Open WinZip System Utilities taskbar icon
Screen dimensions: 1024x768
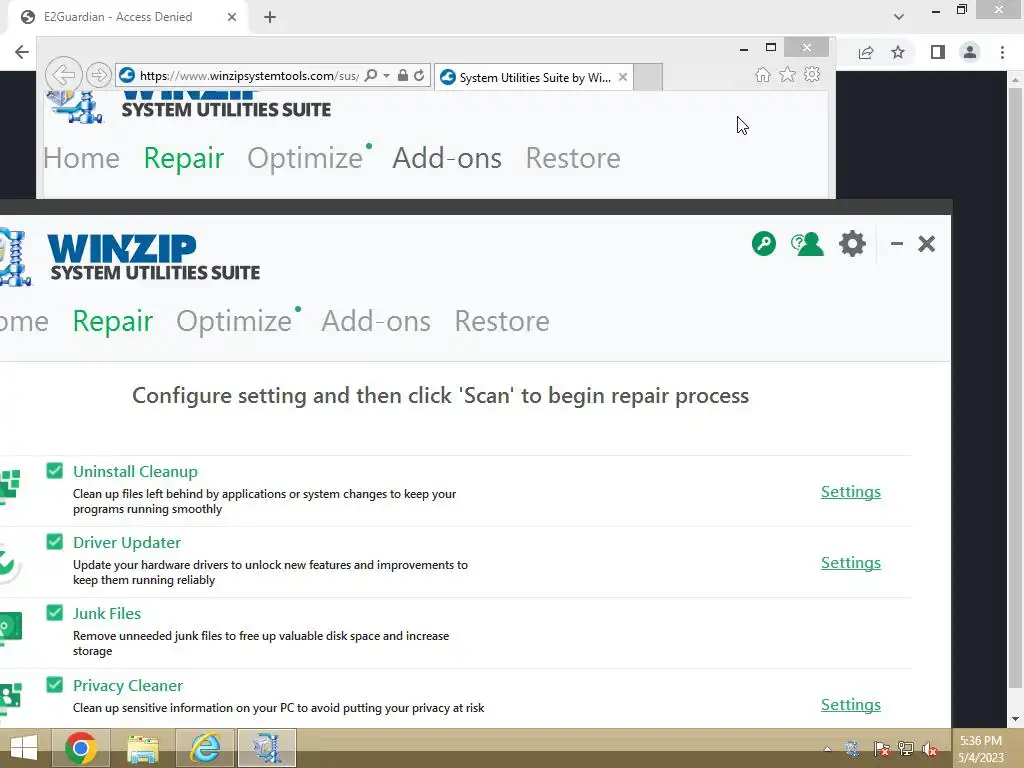click(x=266, y=748)
